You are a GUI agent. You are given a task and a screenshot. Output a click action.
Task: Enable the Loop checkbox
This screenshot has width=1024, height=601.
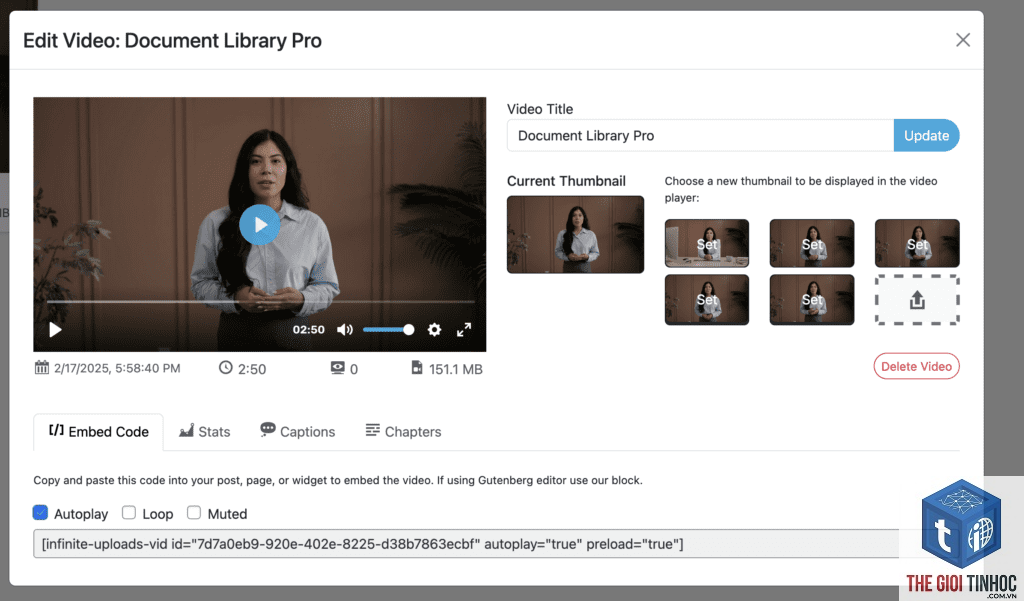point(129,513)
